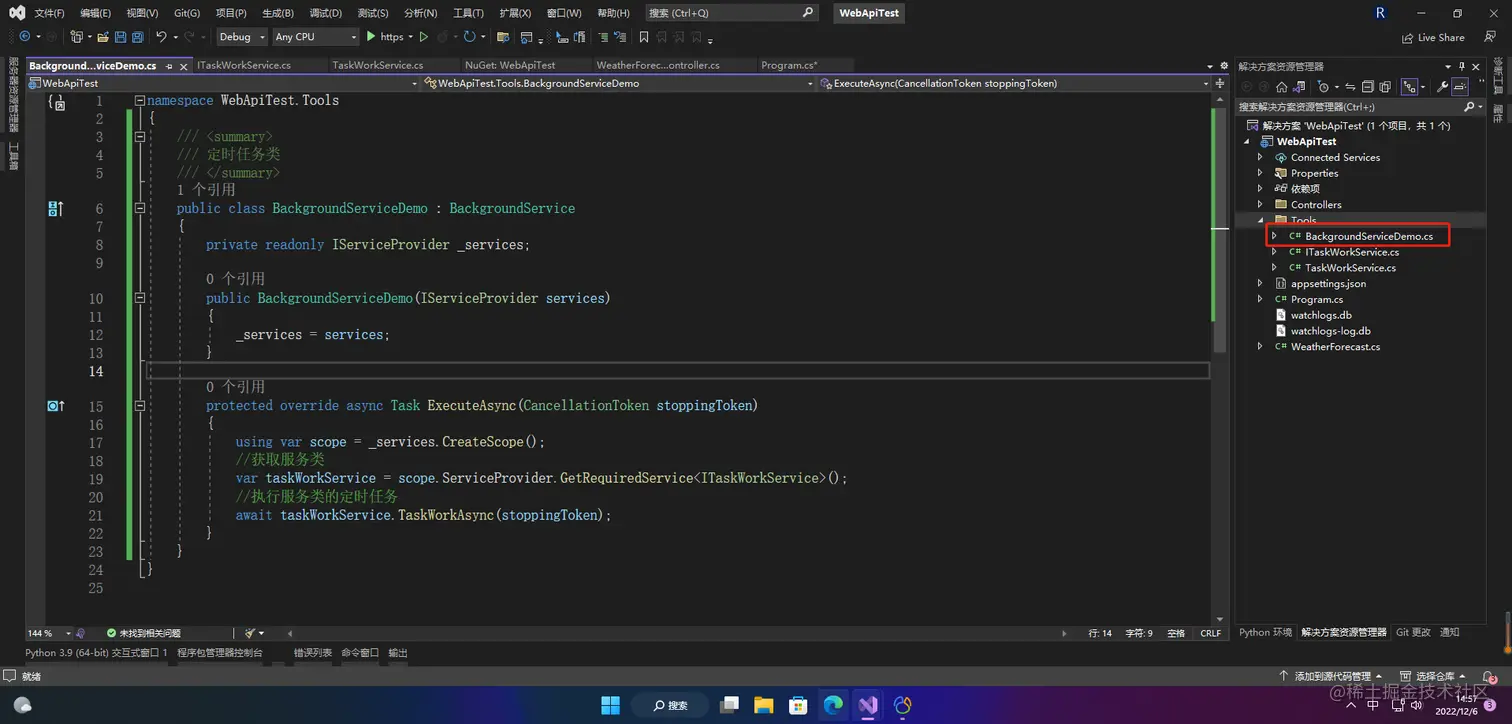Image resolution: width=1512 pixels, height=724 pixels.
Task: Click 添加到源代码管理 in status bar
Action: point(1331,677)
